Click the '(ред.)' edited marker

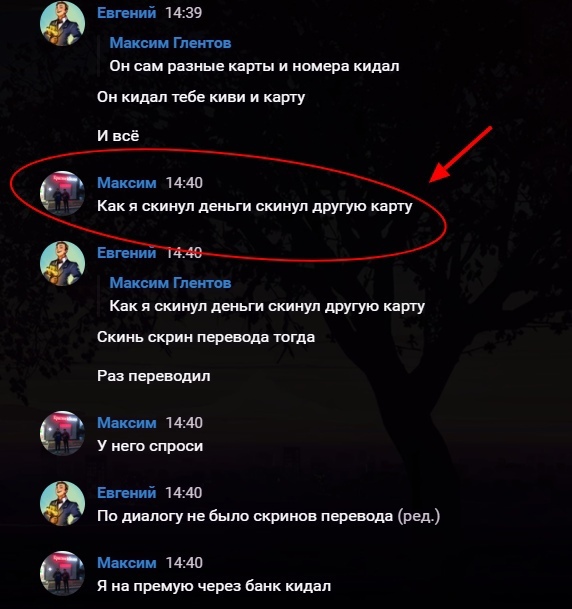(x=419, y=516)
